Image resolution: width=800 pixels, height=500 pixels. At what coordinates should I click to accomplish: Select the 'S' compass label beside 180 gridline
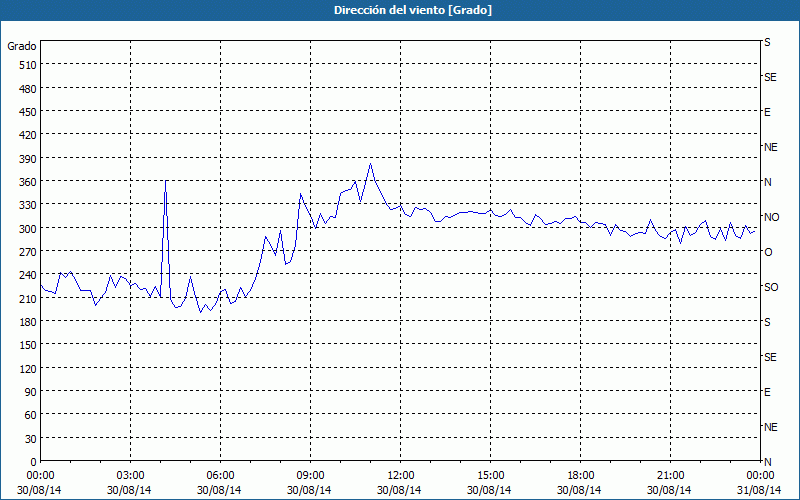(767, 322)
